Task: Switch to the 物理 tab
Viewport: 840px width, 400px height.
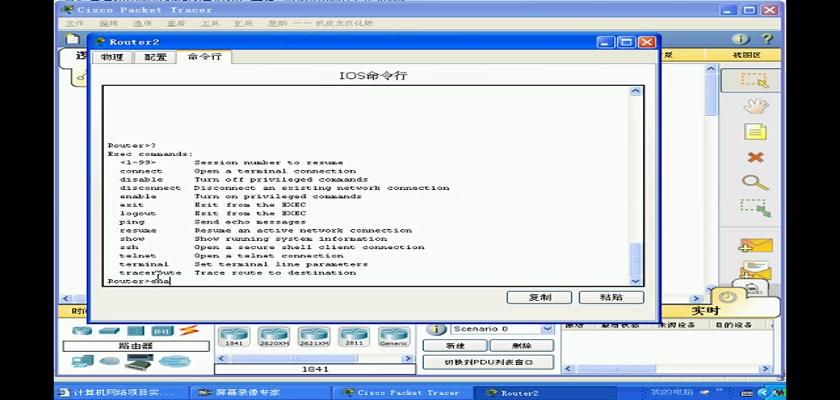Action: pos(113,57)
